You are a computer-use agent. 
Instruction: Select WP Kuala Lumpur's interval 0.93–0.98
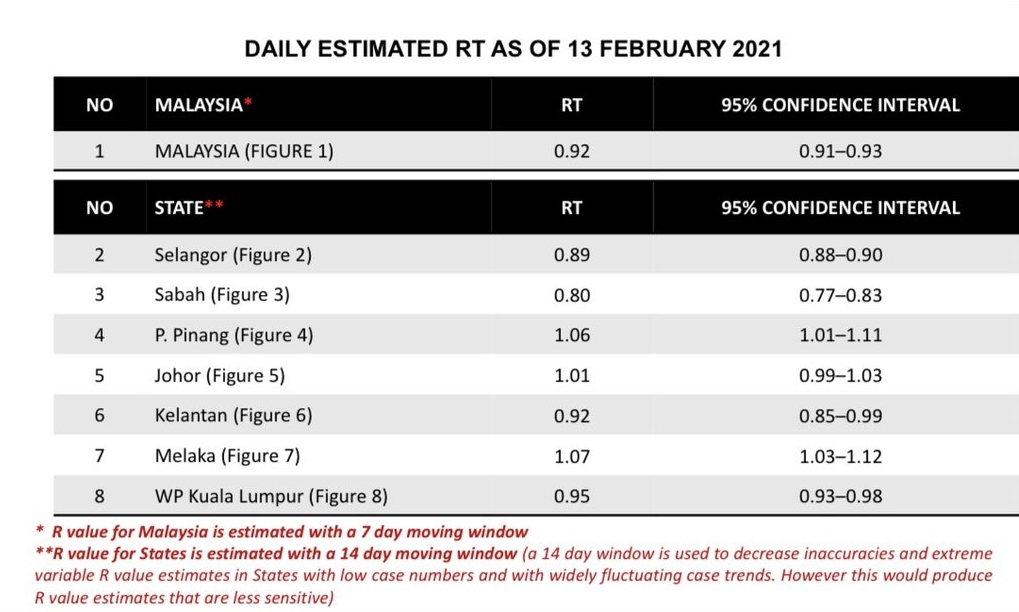[841, 495]
